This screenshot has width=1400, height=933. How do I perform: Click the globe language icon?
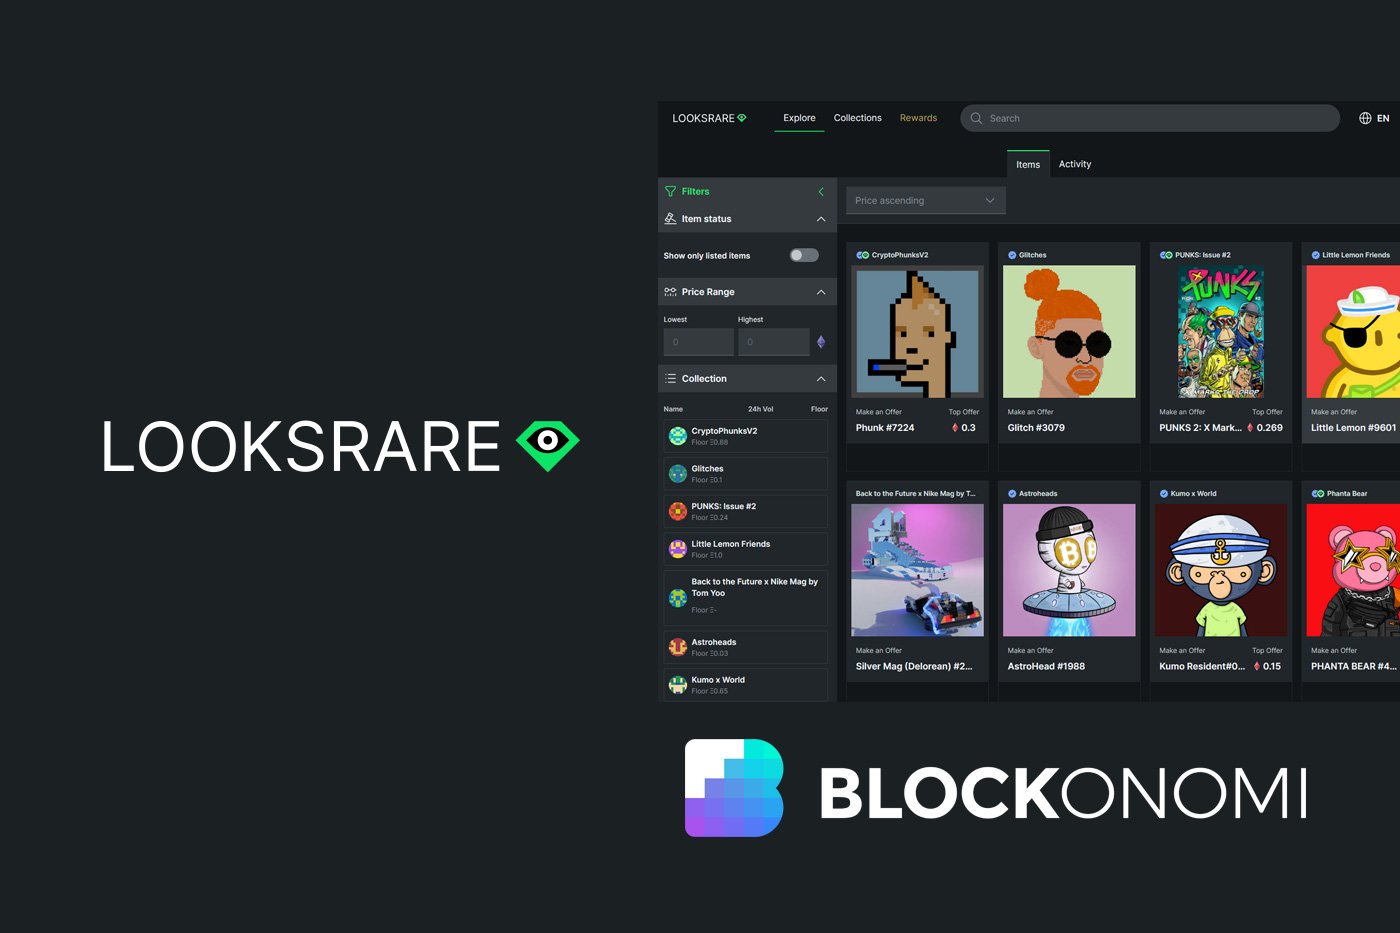1365,118
